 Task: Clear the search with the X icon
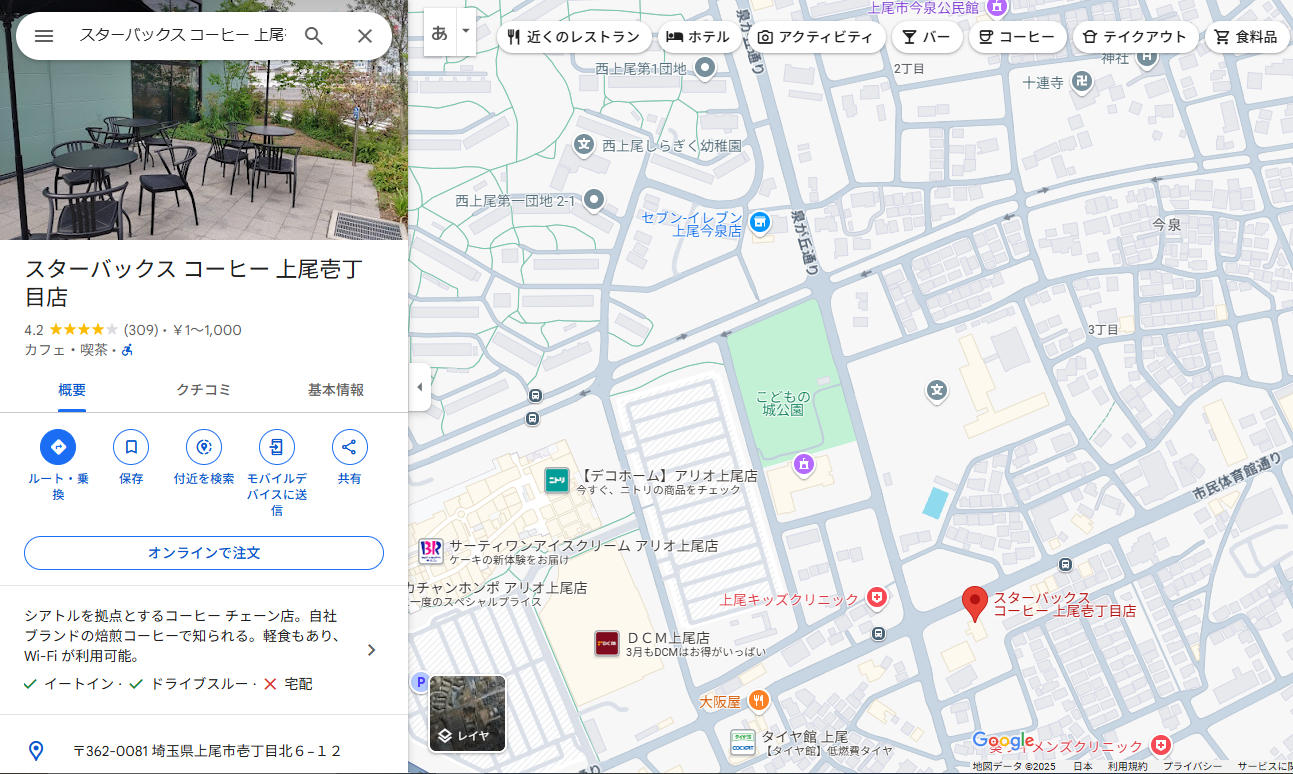pyautogui.click(x=365, y=36)
